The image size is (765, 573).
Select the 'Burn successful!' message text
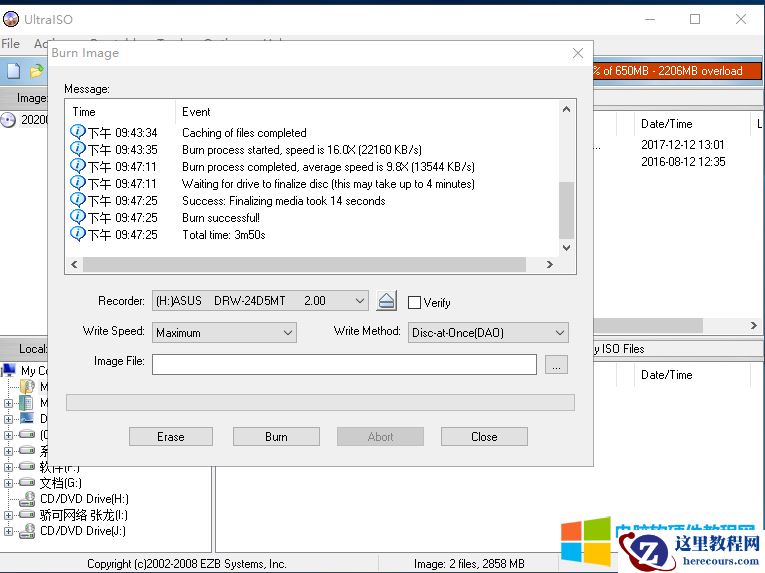[x=221, y=218]
